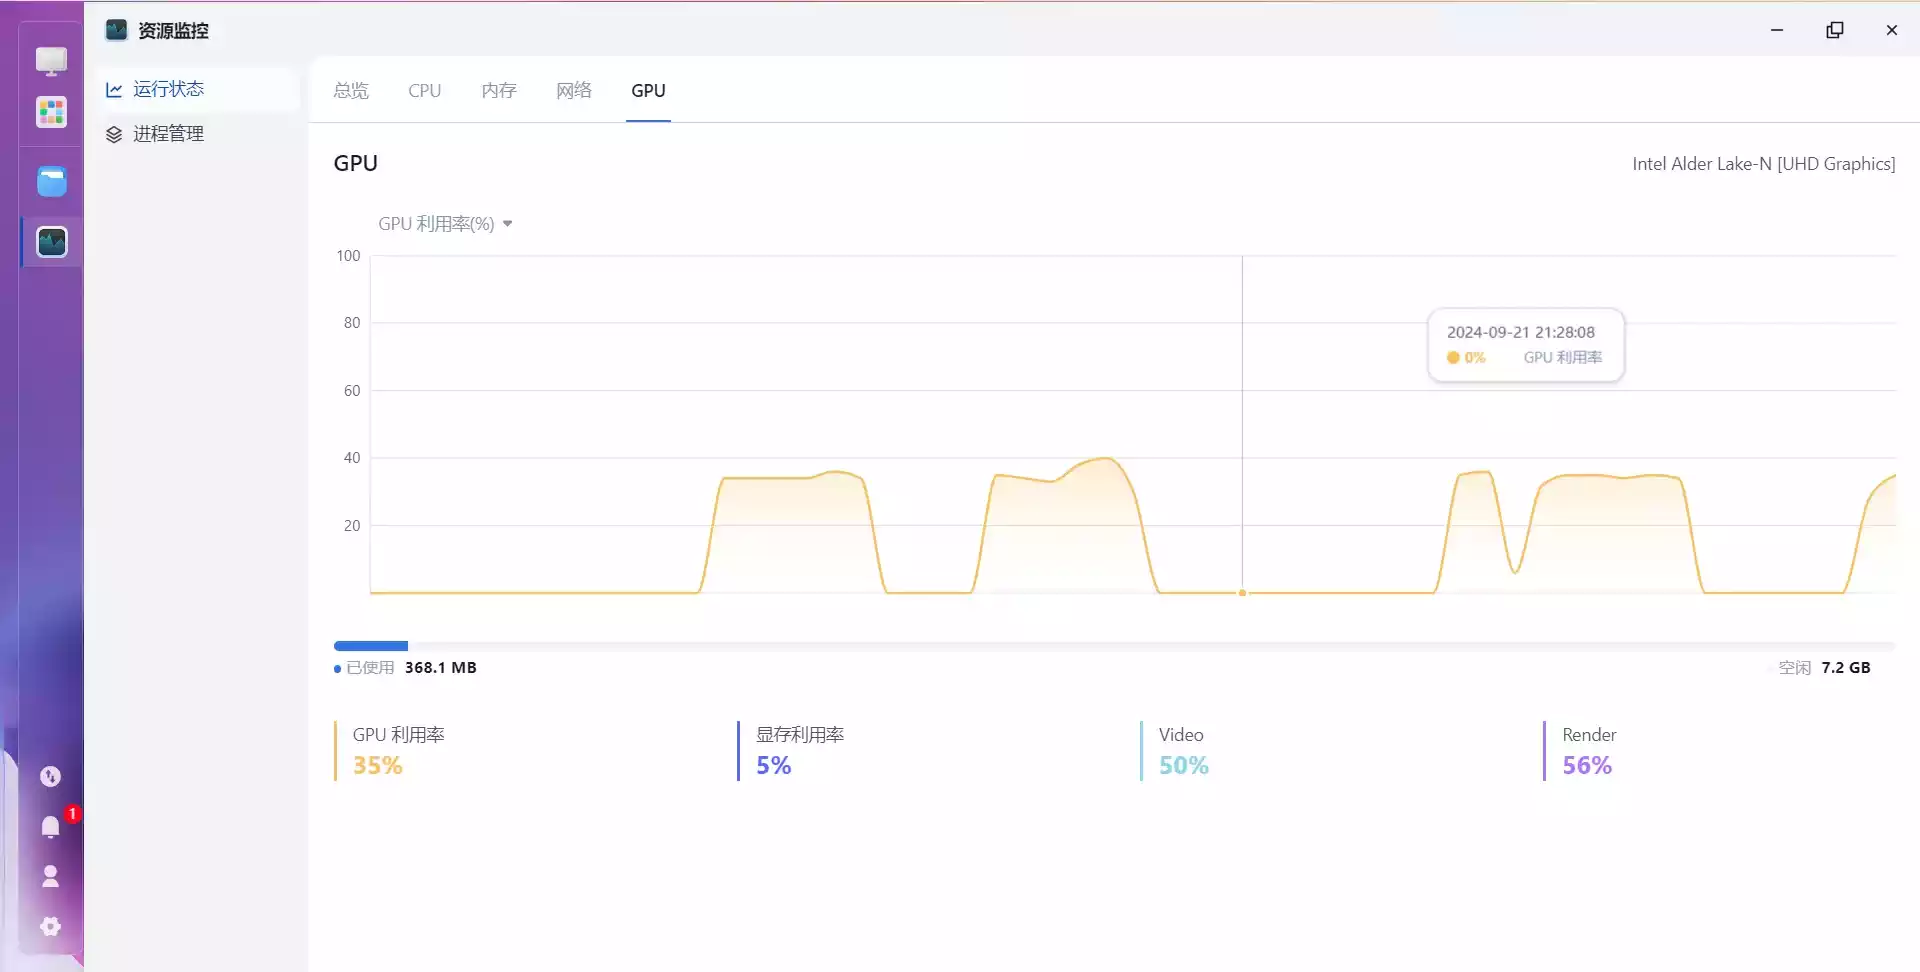This screenshot has height=972, width=1920.
Task: Select the resource monitor dock icon
Action: pos(51,242)
